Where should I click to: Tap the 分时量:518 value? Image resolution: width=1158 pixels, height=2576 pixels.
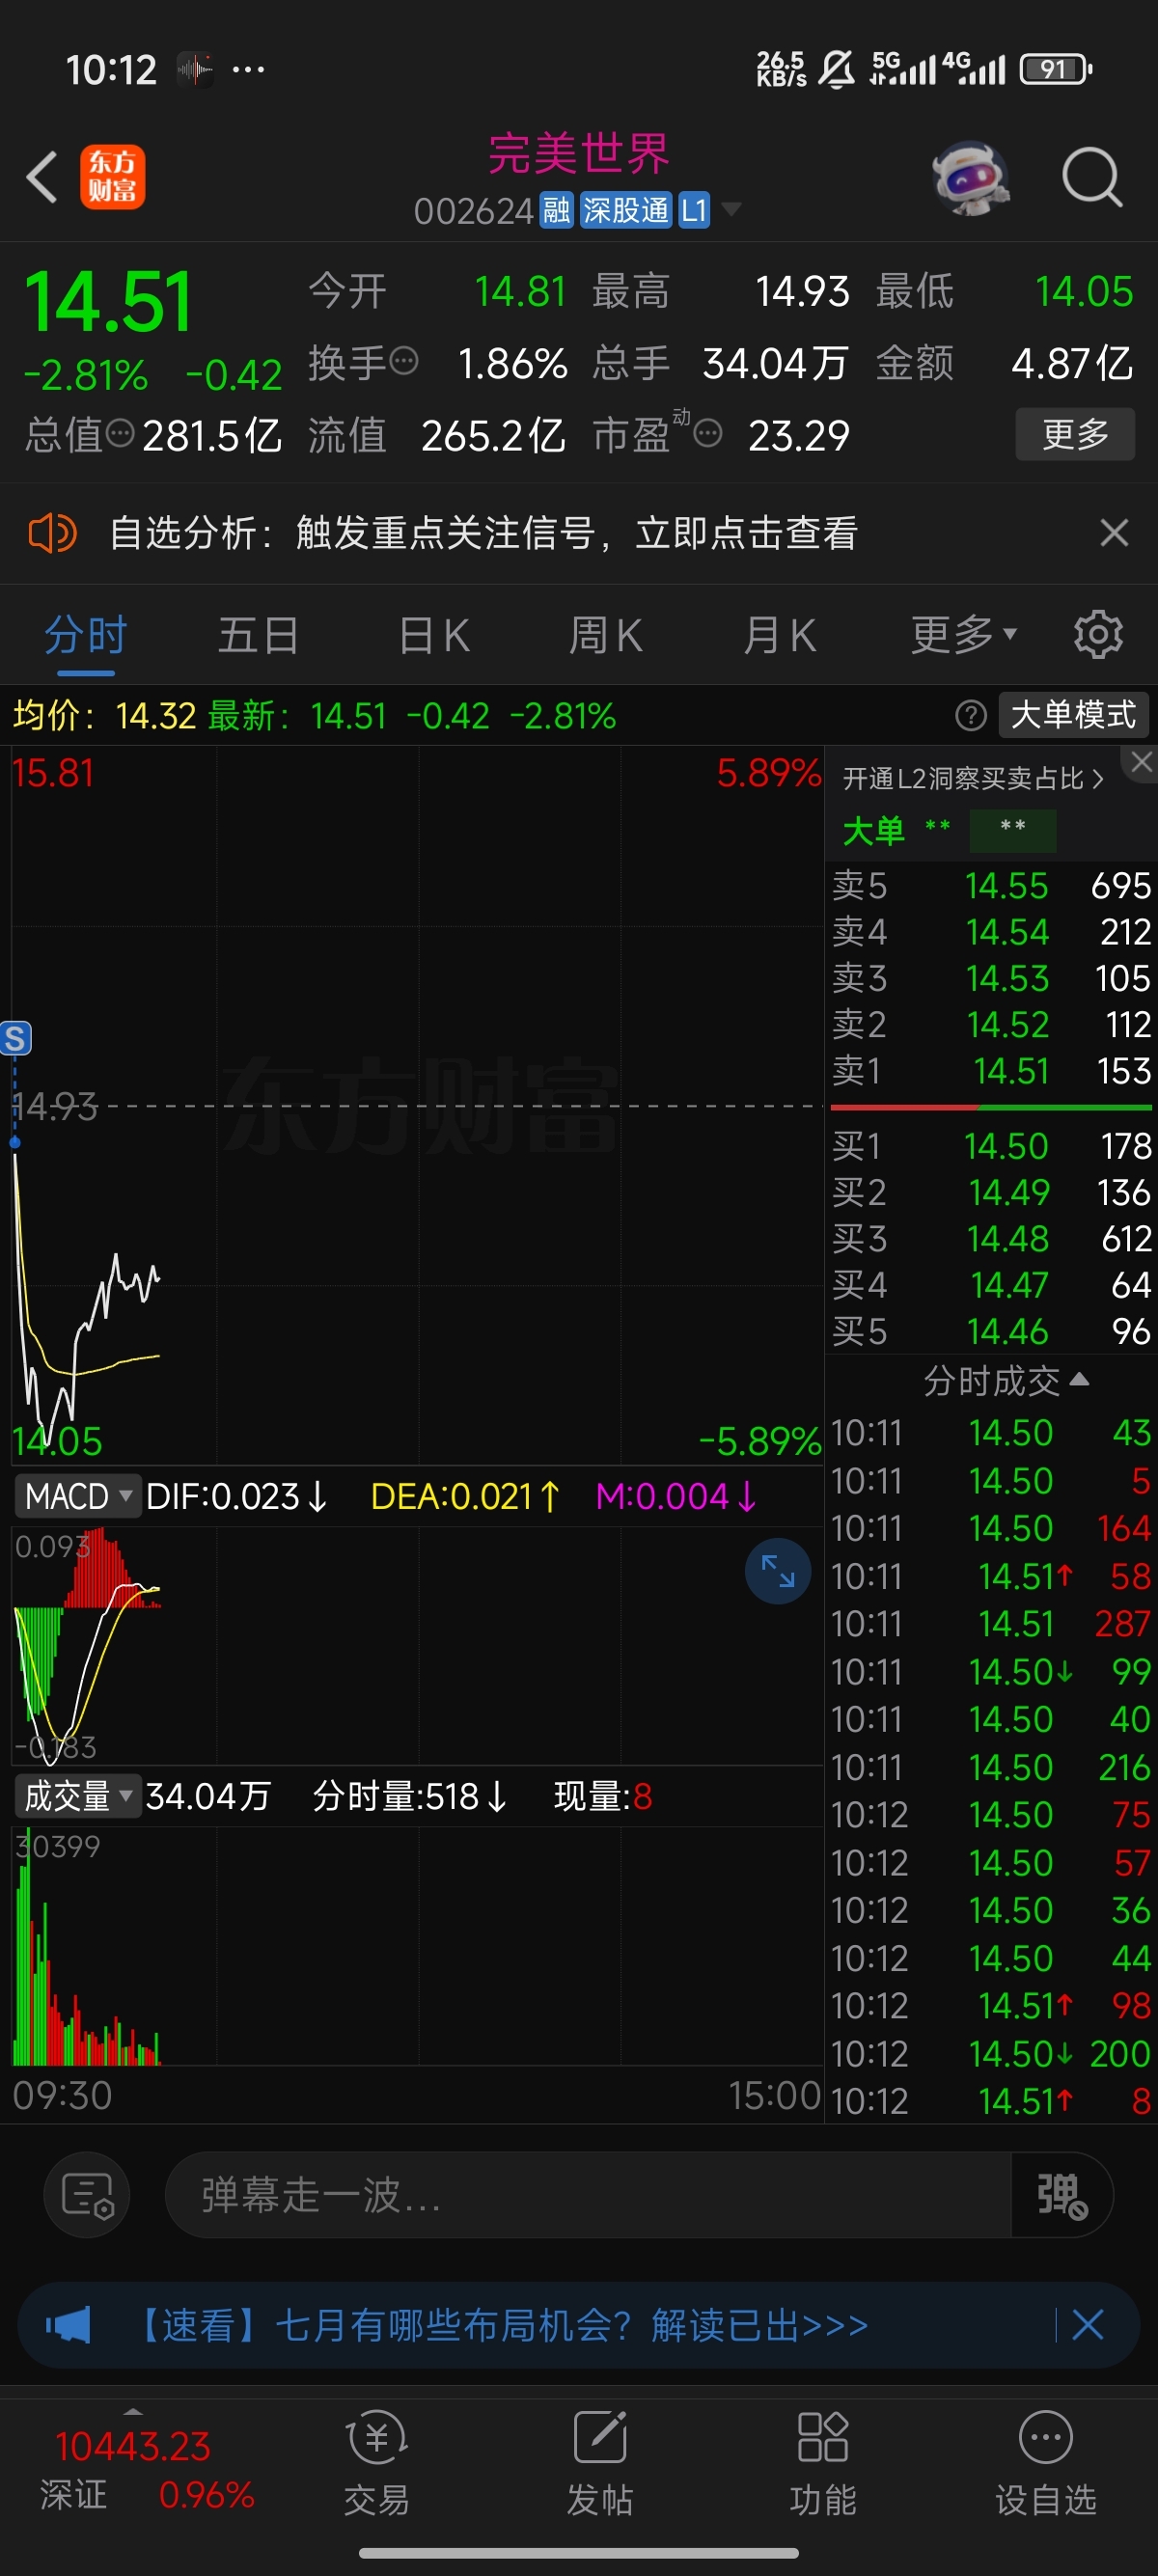(x=410, y=1797)
